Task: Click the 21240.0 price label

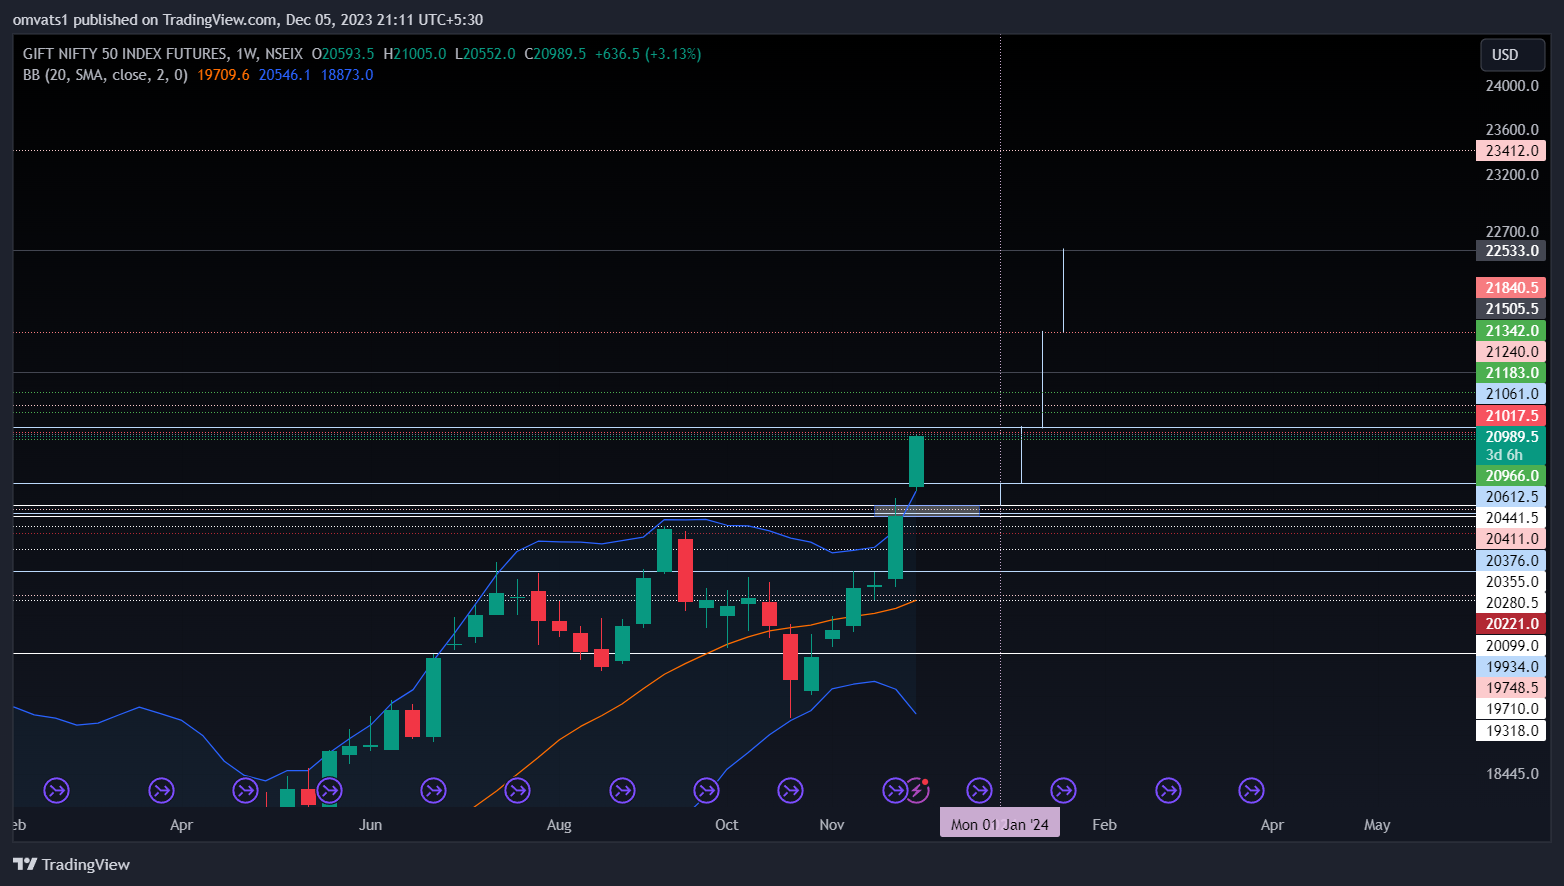Action: (1511, 352)
